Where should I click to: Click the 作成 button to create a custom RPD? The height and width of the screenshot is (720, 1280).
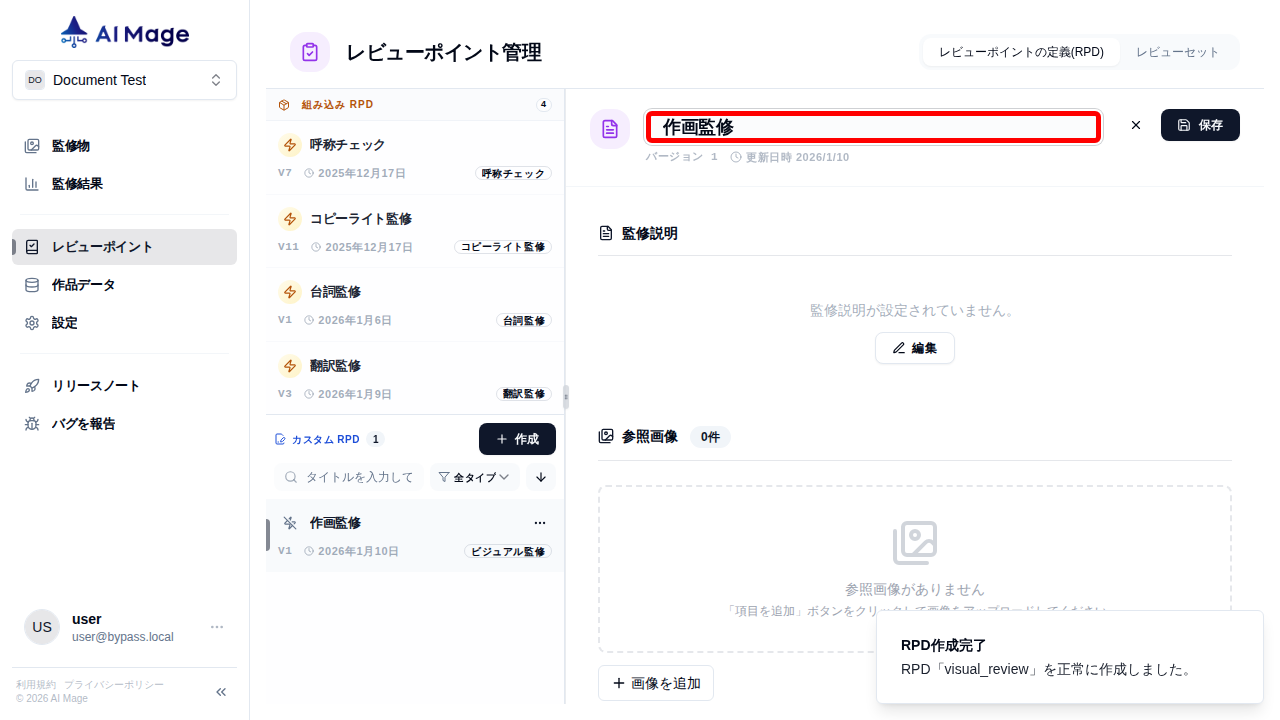point(517,438)
